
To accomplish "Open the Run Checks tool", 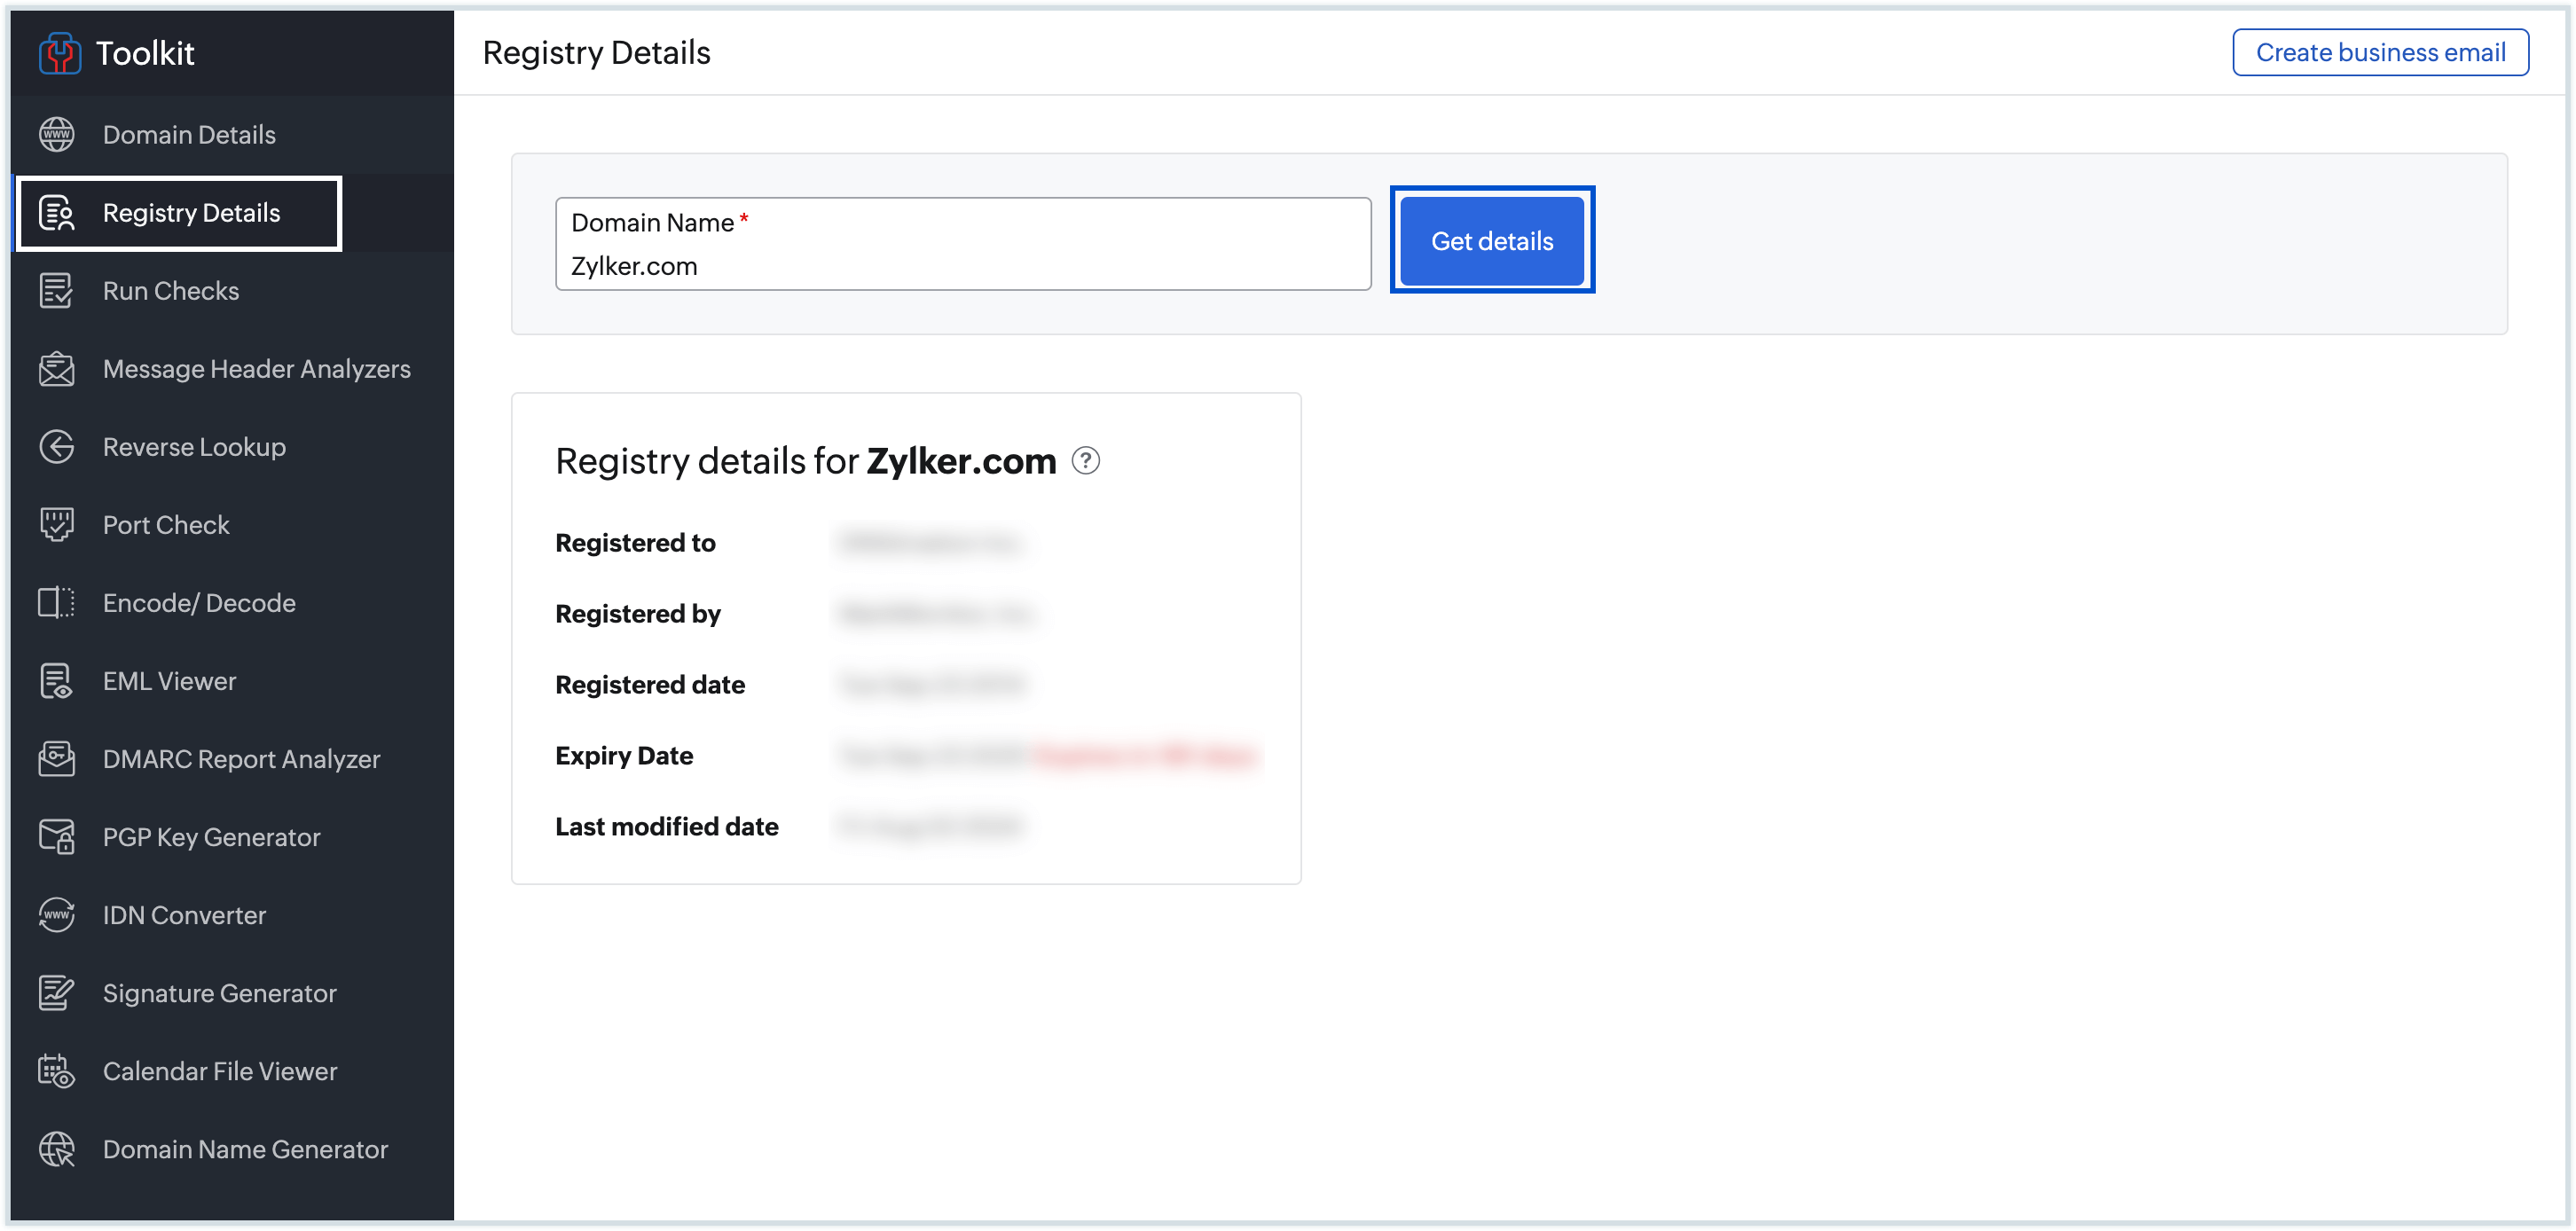I will pos(170,290).
